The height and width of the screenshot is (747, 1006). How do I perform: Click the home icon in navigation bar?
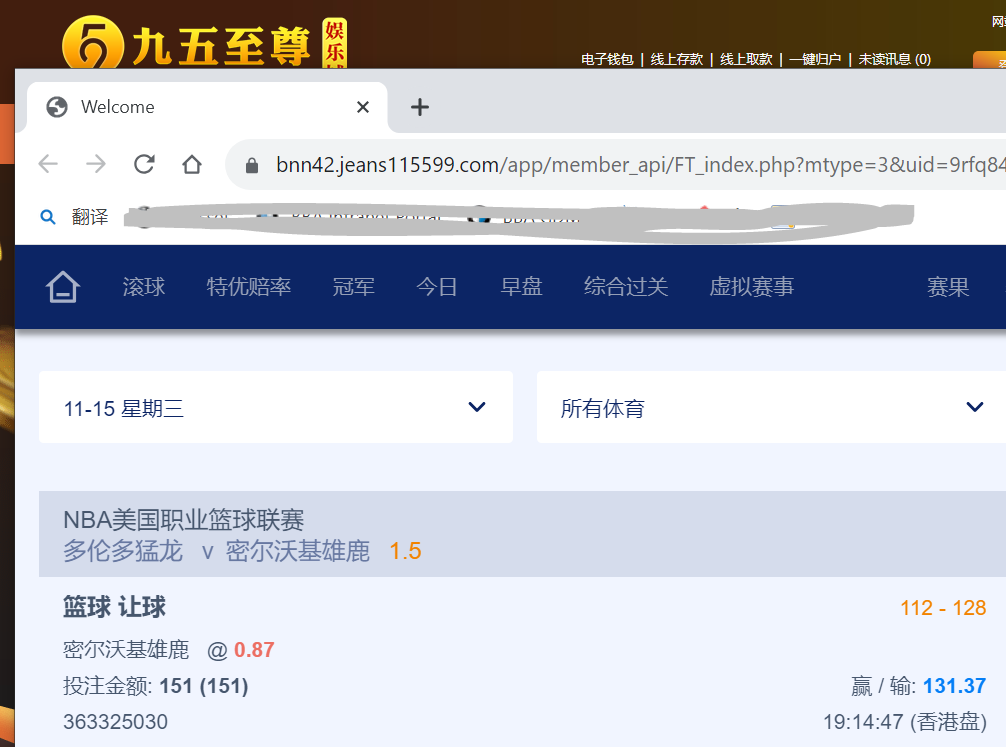(62, 288)
